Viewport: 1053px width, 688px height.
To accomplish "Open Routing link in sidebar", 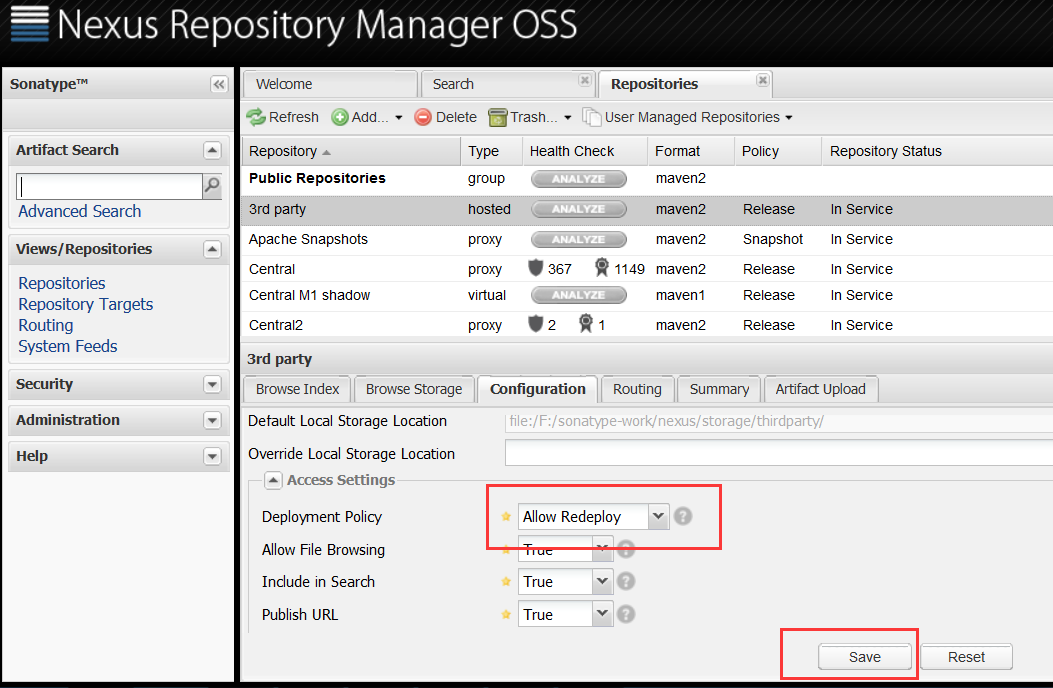I will (x=46, y=325).
